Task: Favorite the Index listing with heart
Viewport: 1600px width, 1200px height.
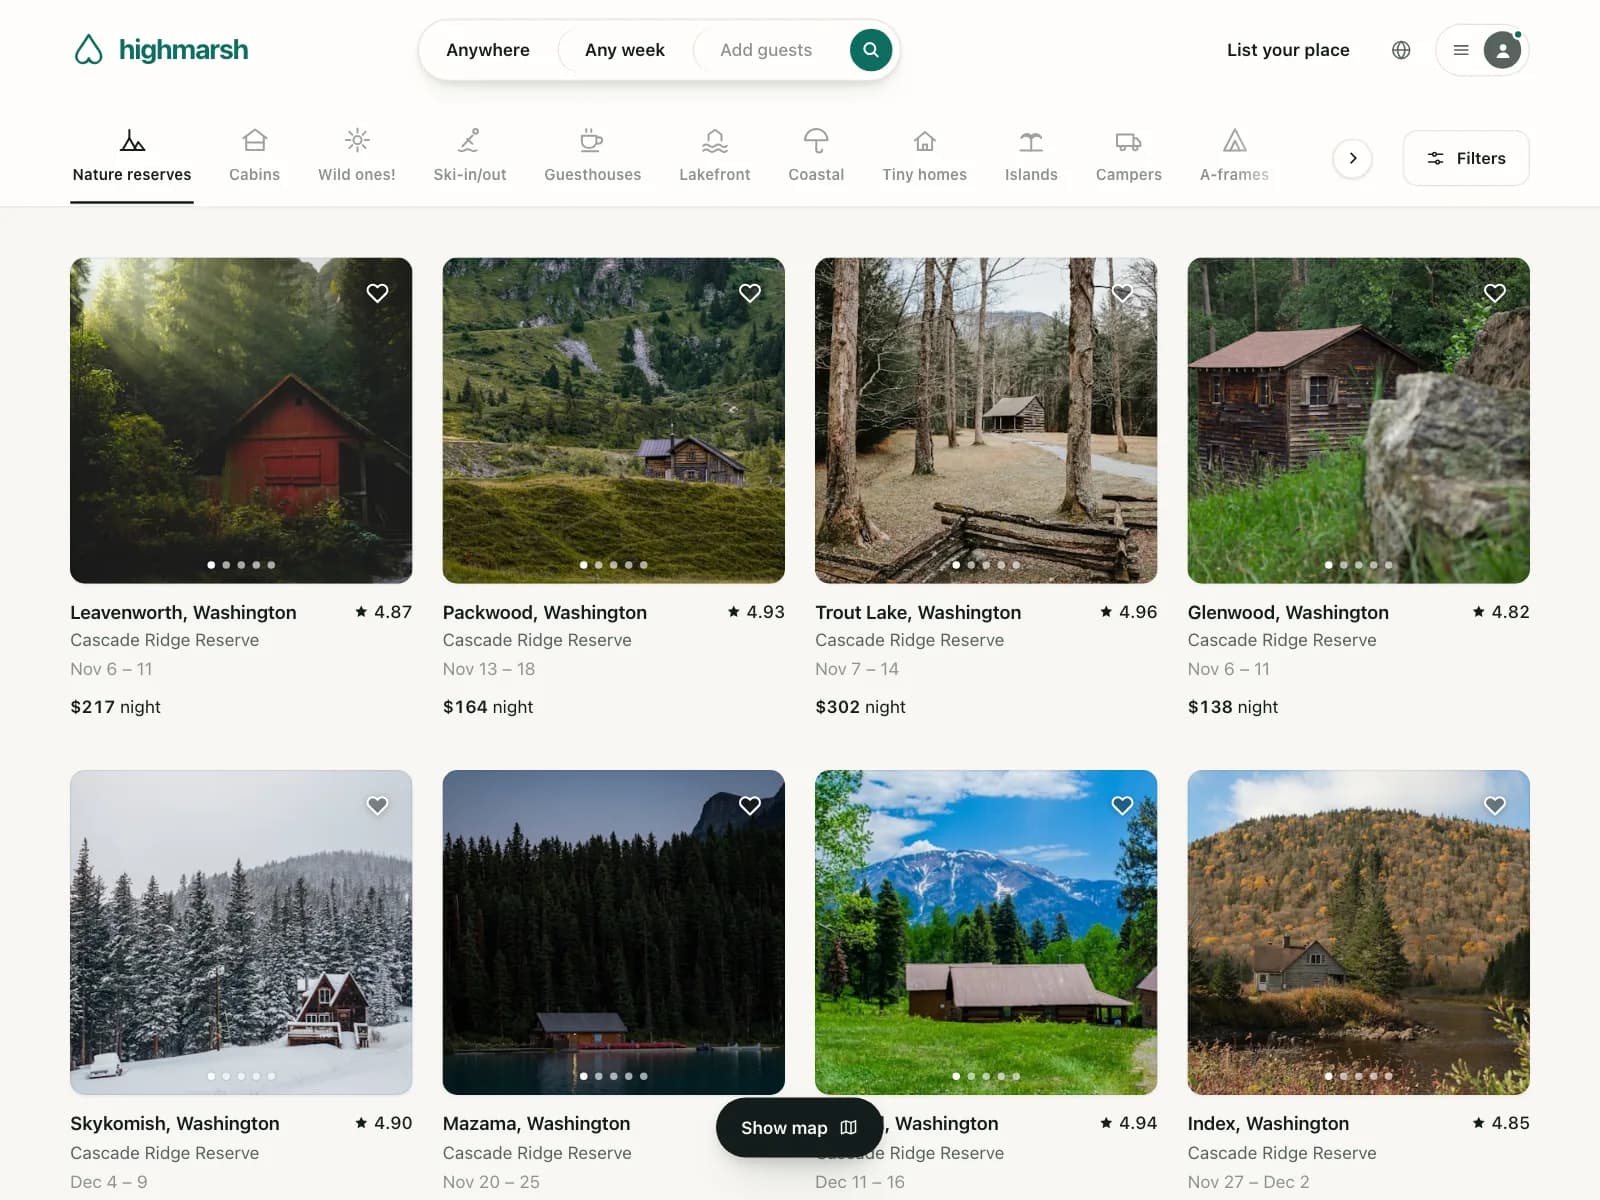Action: [x=1495, y=805]
